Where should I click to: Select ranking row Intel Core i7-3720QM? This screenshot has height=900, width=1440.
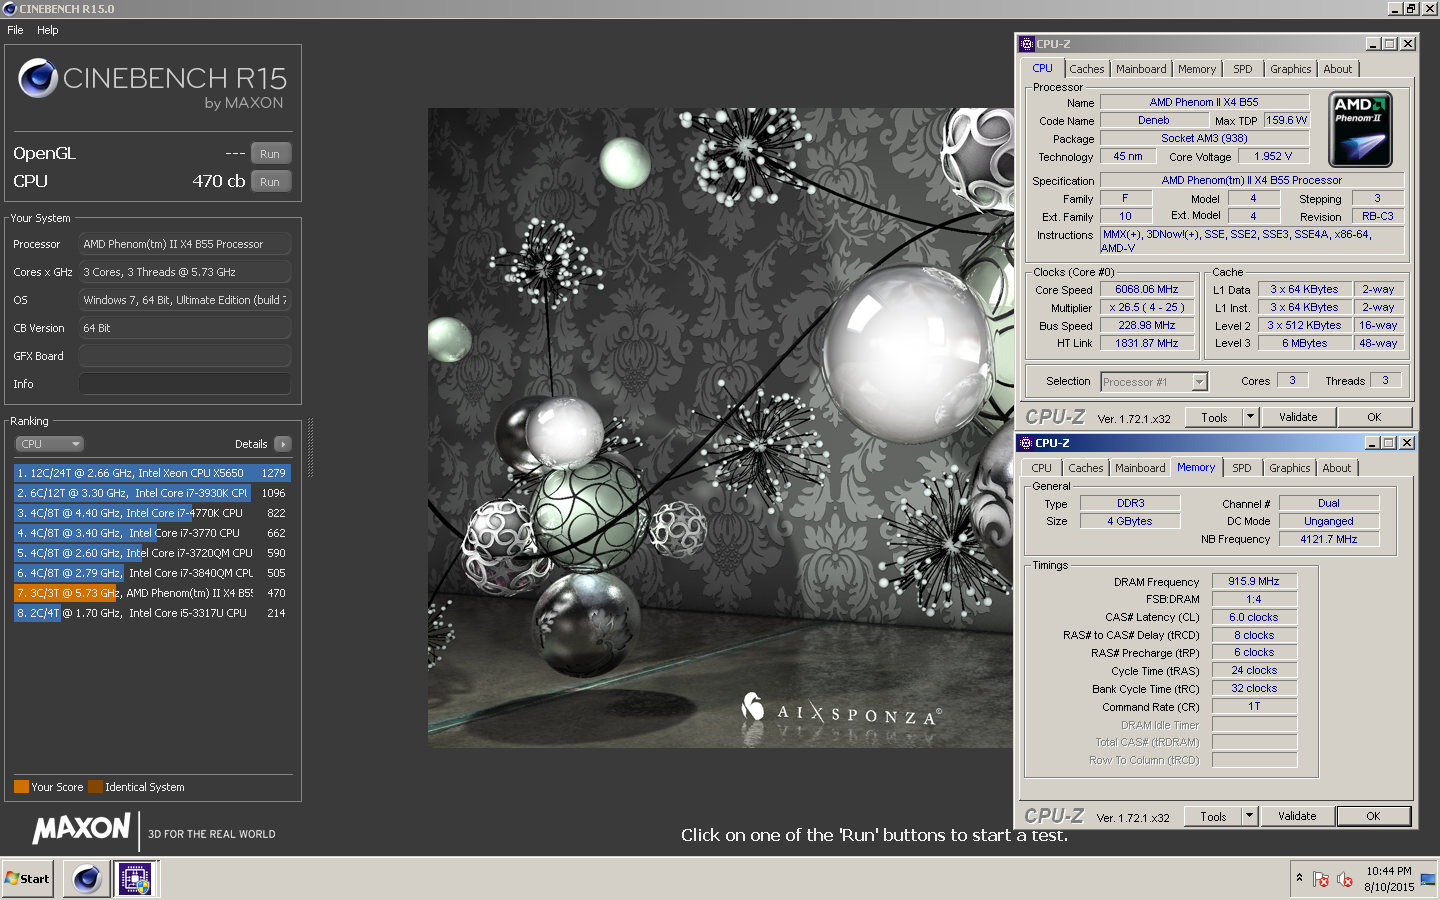pyautogui.click(x=152, y=553)
